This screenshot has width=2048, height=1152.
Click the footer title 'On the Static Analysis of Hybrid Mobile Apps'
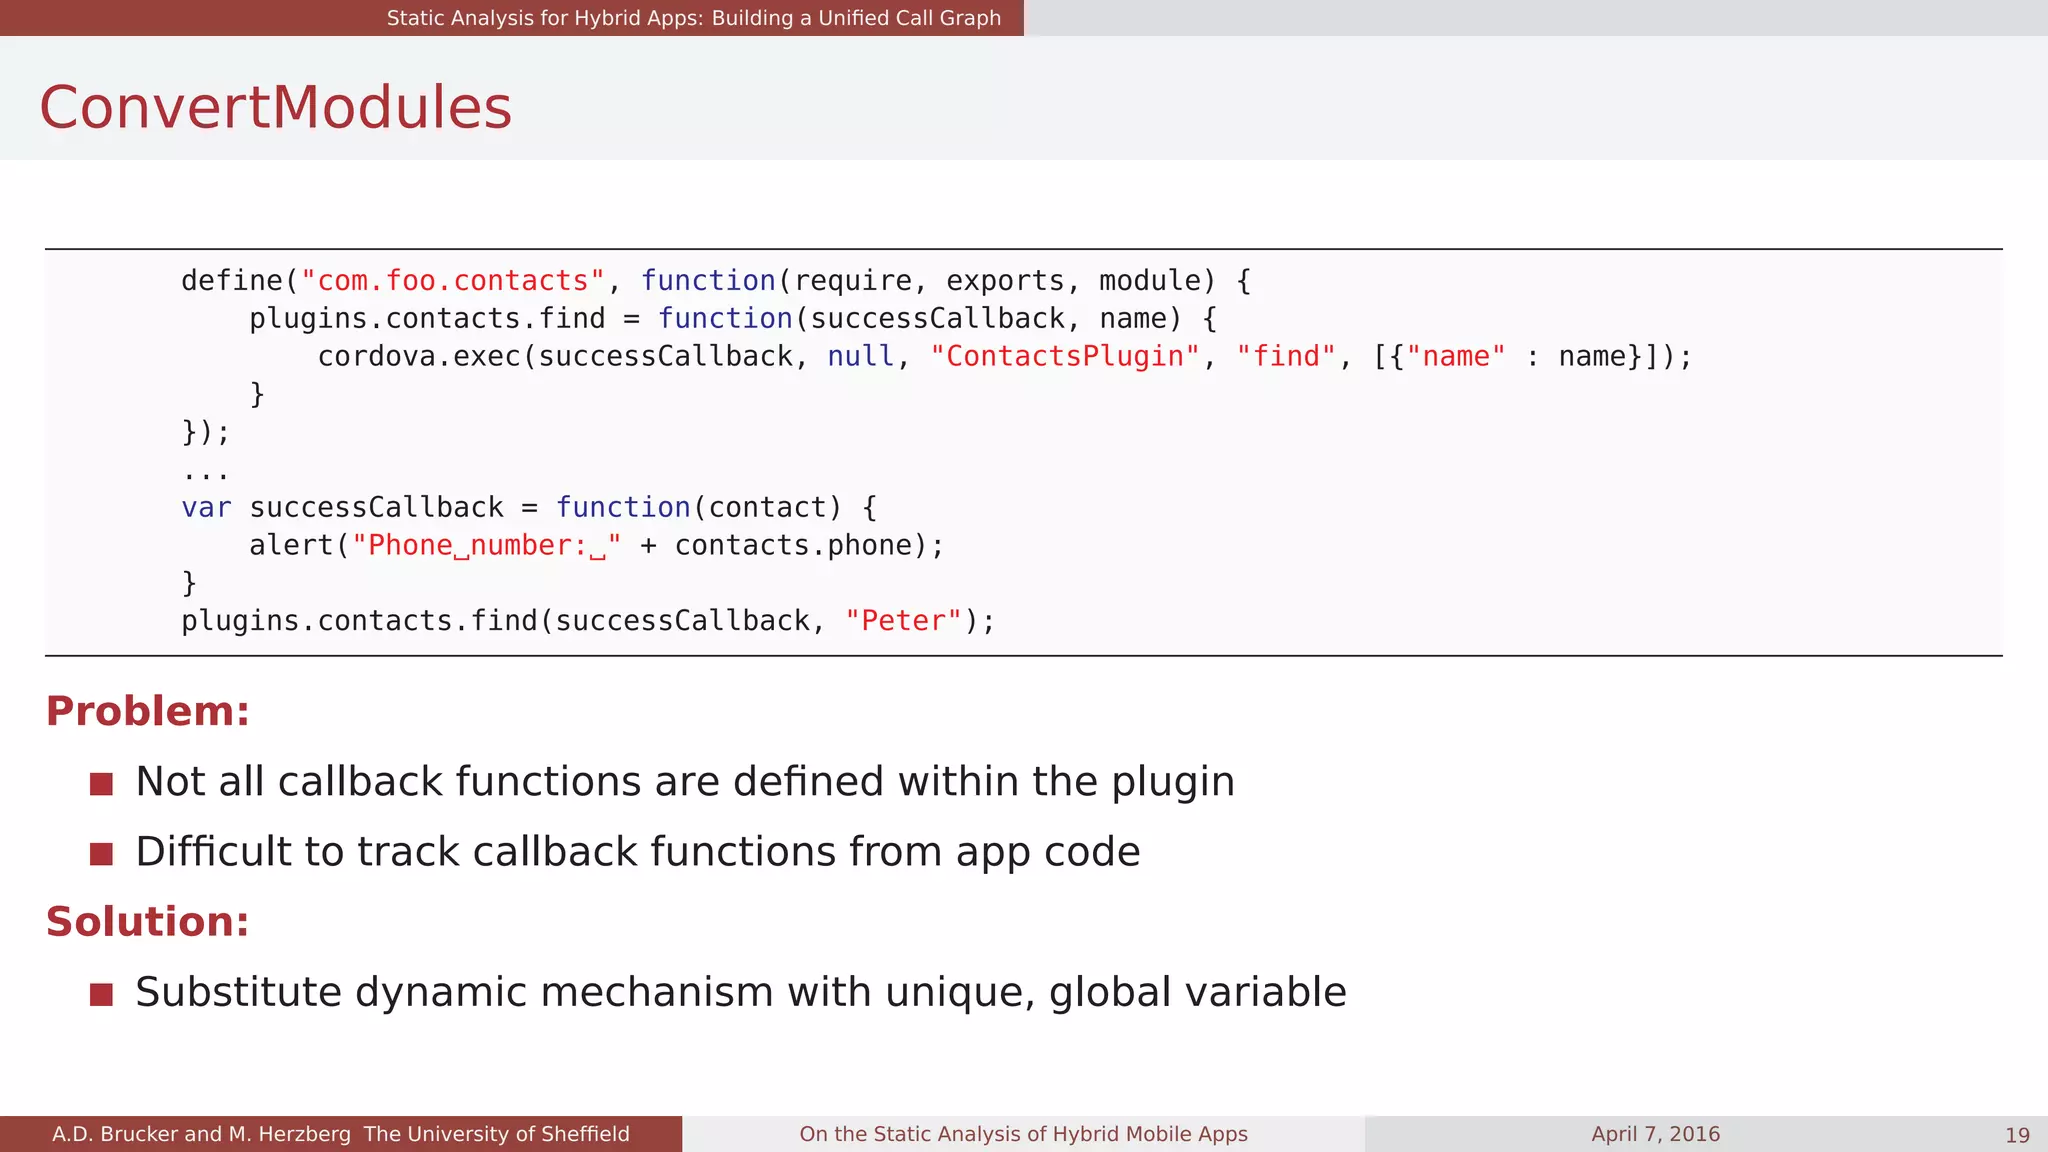pyautogui.click(x=1023, y=1134)
